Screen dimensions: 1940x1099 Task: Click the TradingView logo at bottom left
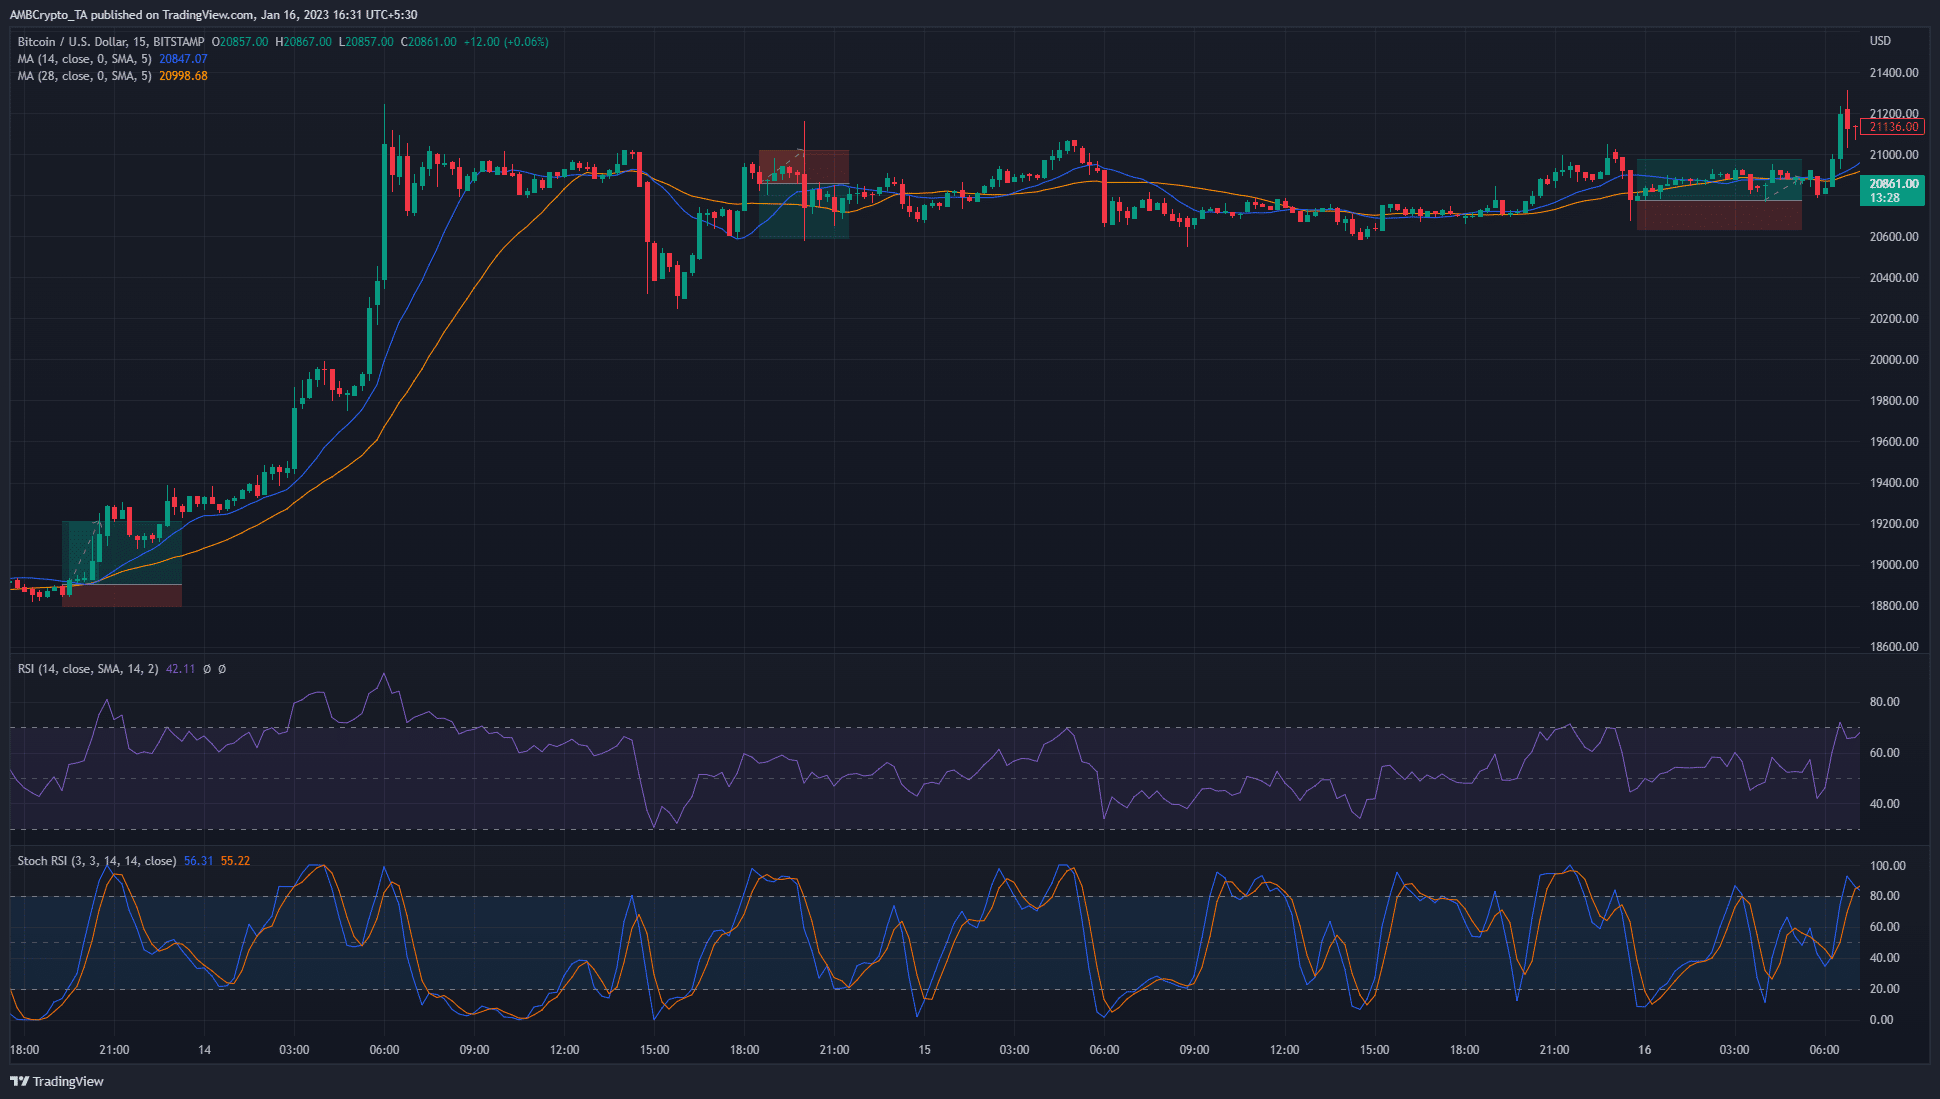57,1081
